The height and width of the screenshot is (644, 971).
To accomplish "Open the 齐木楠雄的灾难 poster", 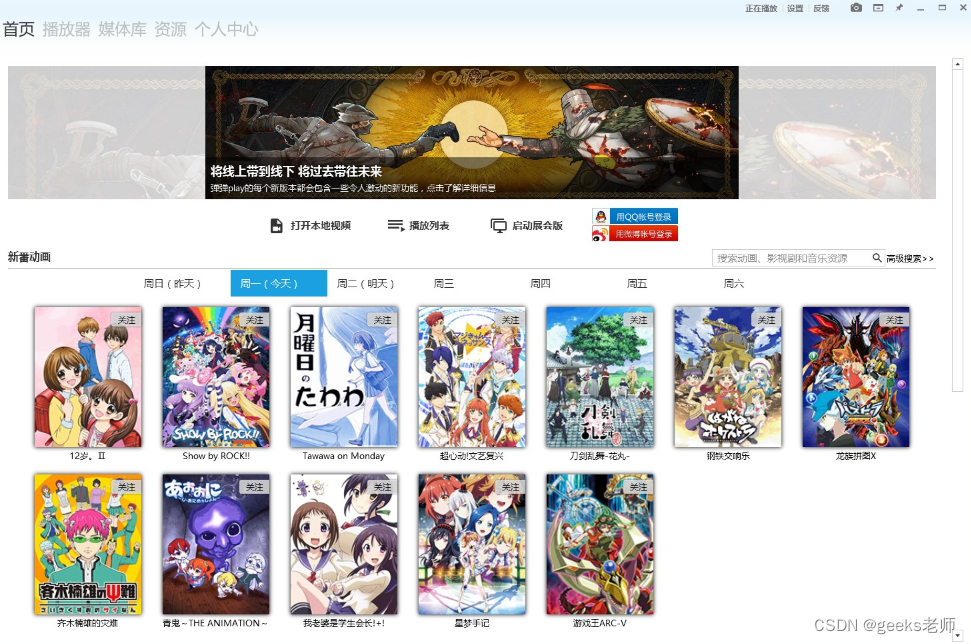I will (x=88, y=544).
